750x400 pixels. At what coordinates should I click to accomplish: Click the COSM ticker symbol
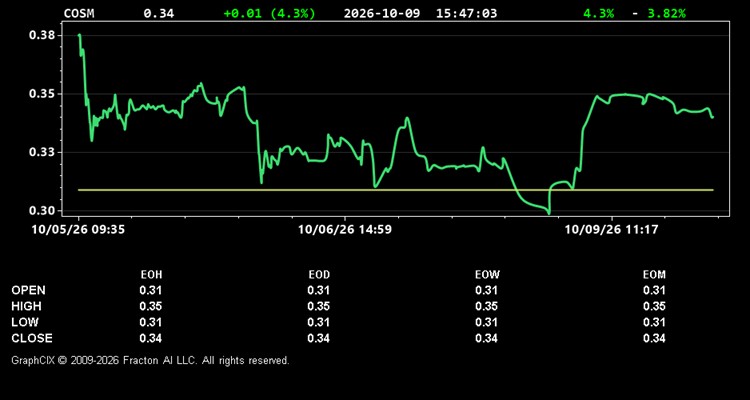(79, 13)
